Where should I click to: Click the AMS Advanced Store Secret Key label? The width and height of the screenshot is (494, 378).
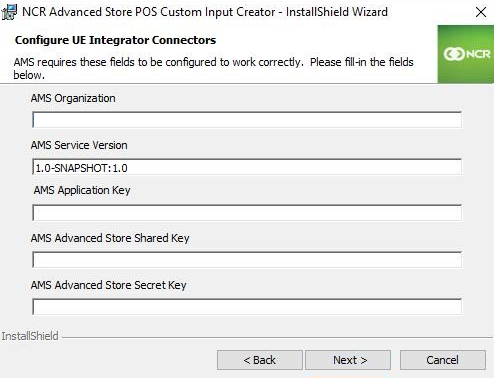pos(108,285)
